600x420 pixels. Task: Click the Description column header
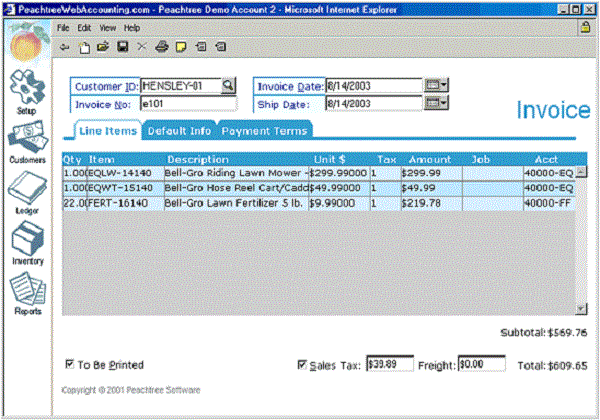pyautogui.click(x=198, y=159)
